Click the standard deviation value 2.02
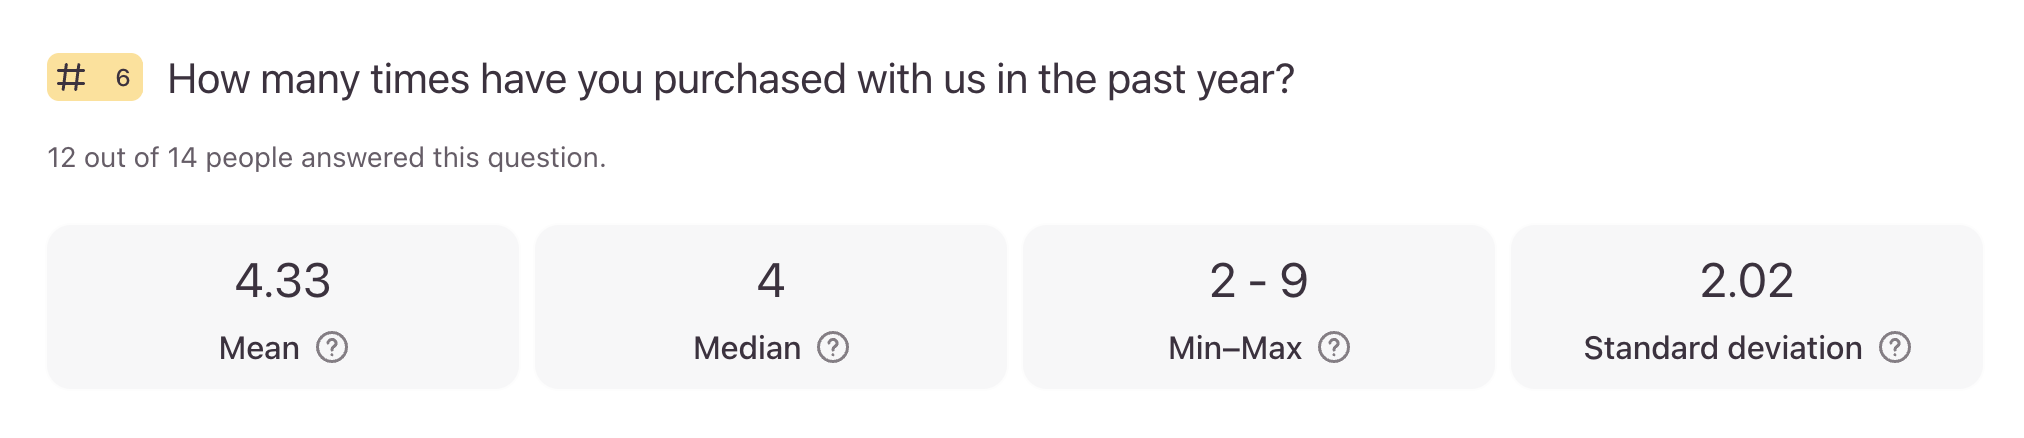The height and width of the screenshot is (438, 2024). click(x=1746, y=281)
